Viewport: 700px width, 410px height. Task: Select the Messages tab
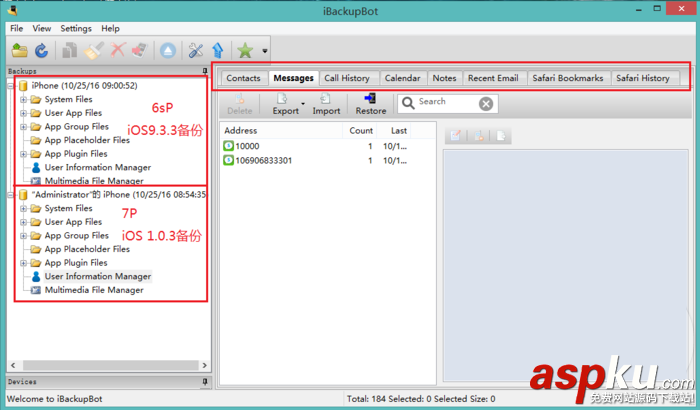293,78
